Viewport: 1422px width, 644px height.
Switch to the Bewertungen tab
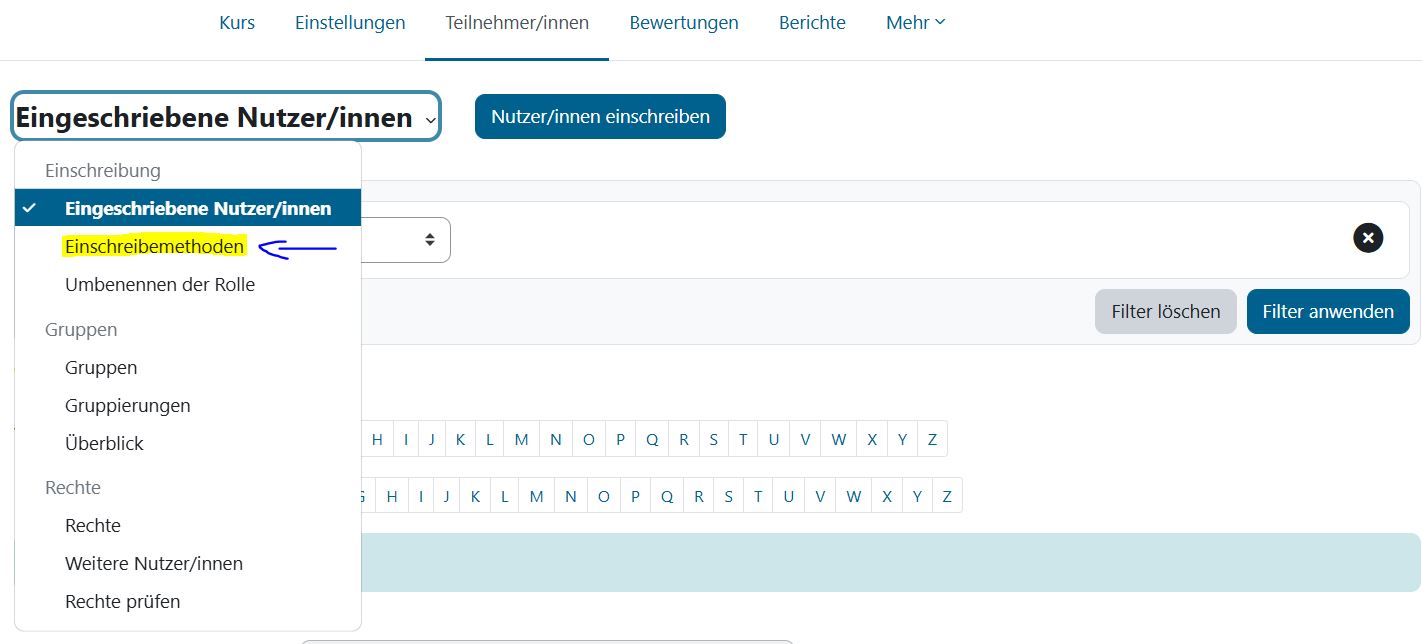point(684,22)
